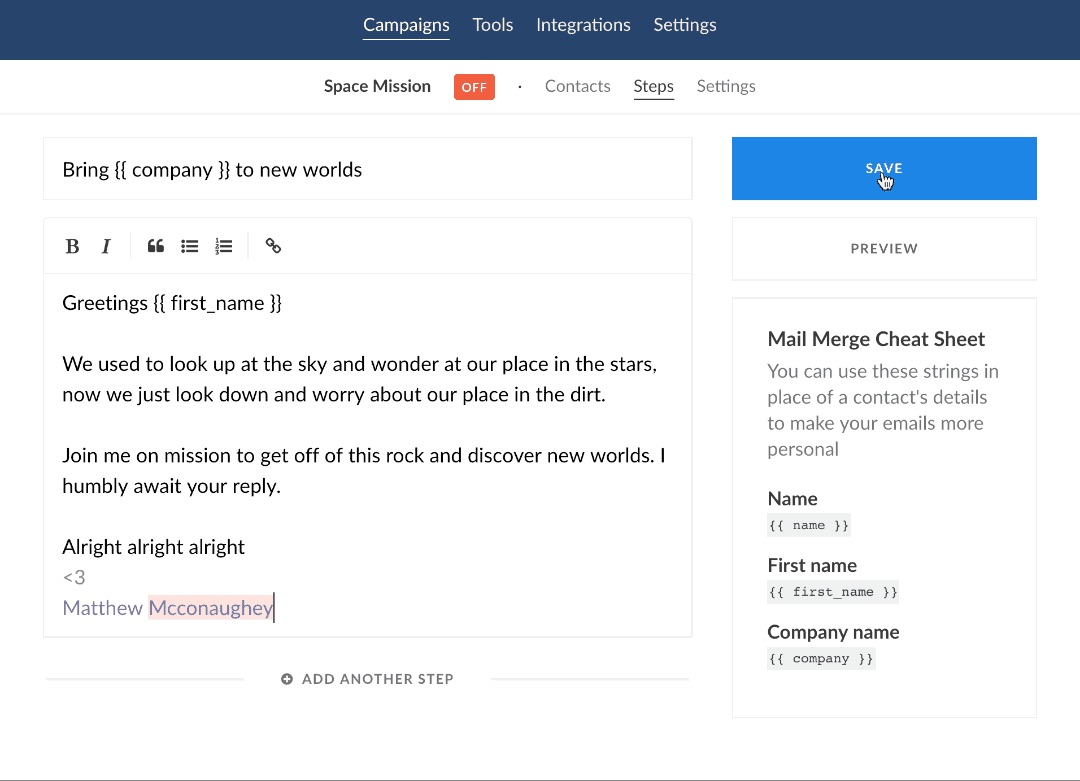Viewport: 1080px width, 781px height.
Task: Click the plus icon beside Add Another Step
Action: click(x=287, y=679)
